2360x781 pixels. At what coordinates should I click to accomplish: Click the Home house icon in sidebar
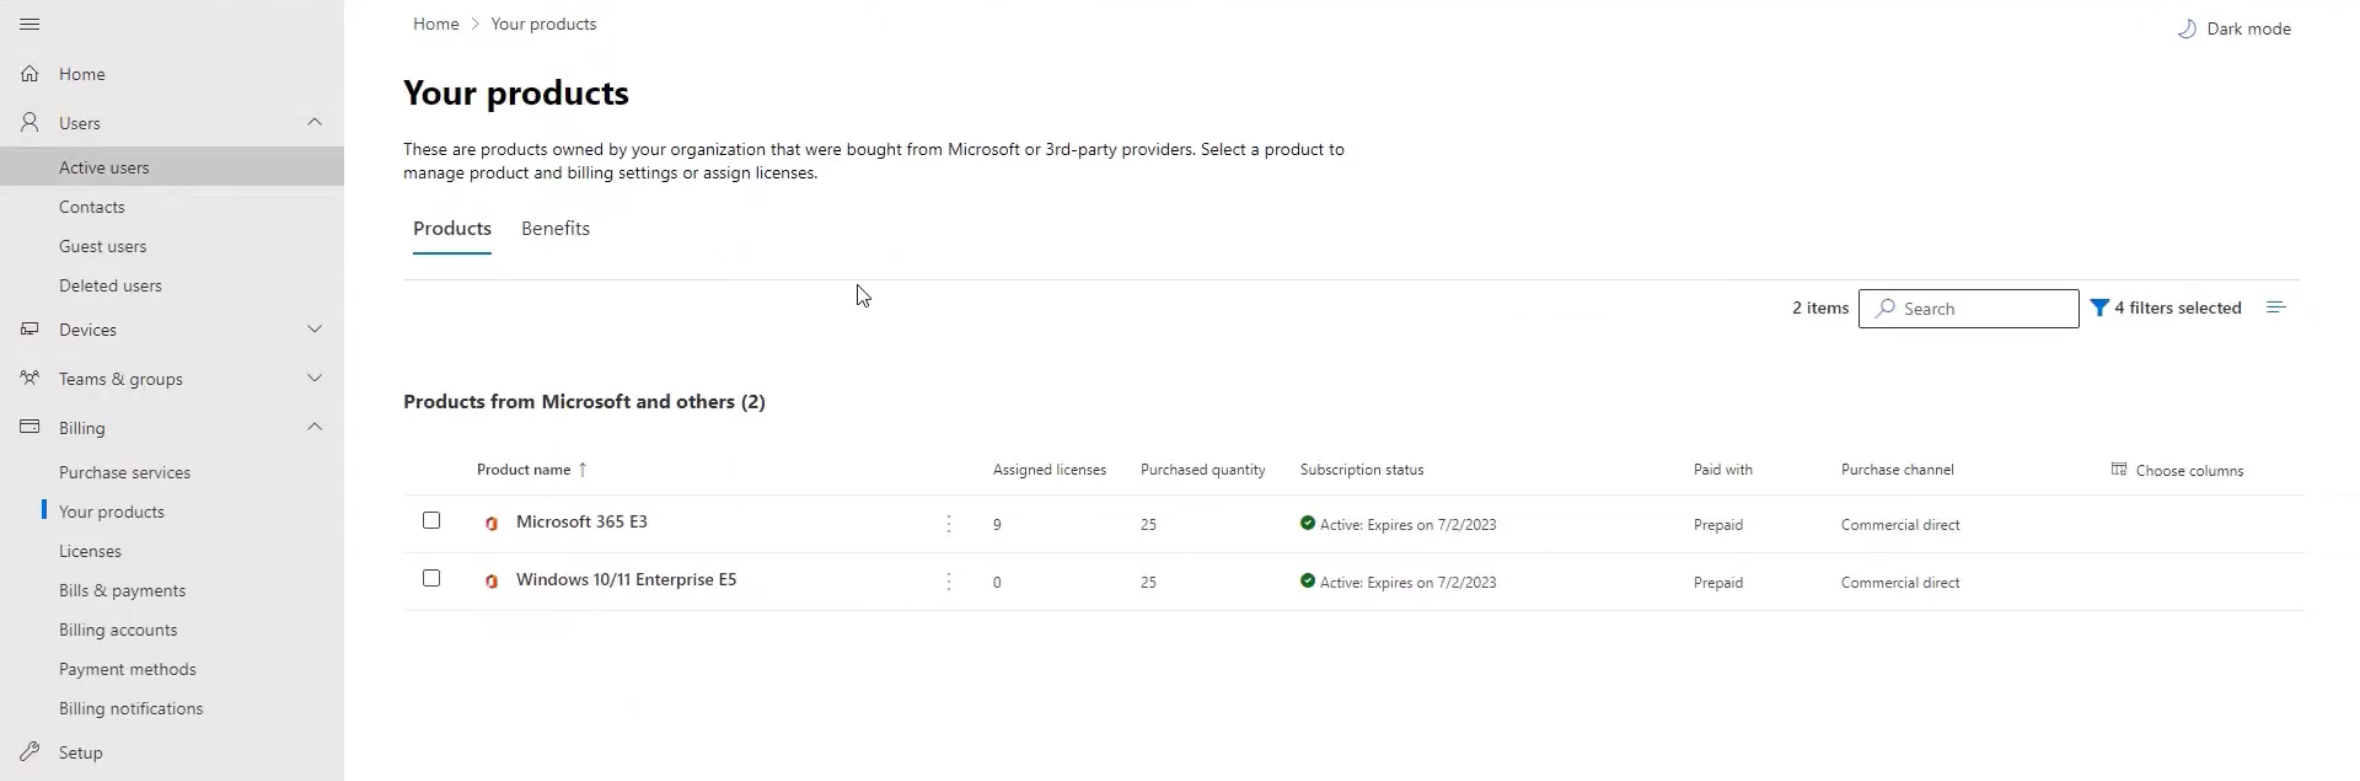pyautogui.click(x=30, y=74)
